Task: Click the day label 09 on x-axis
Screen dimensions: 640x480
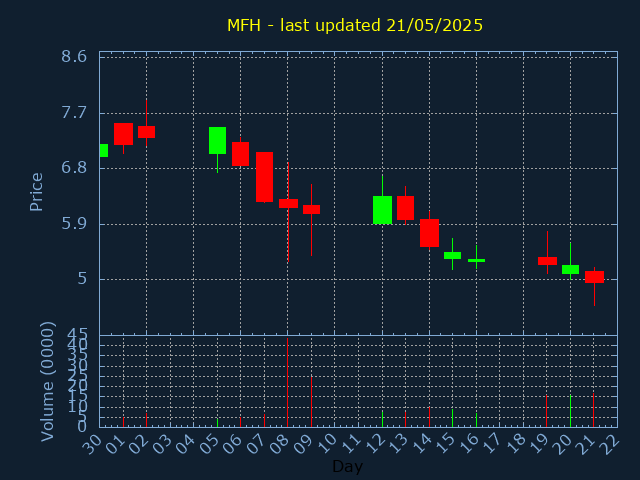Action: coord(304,444)
